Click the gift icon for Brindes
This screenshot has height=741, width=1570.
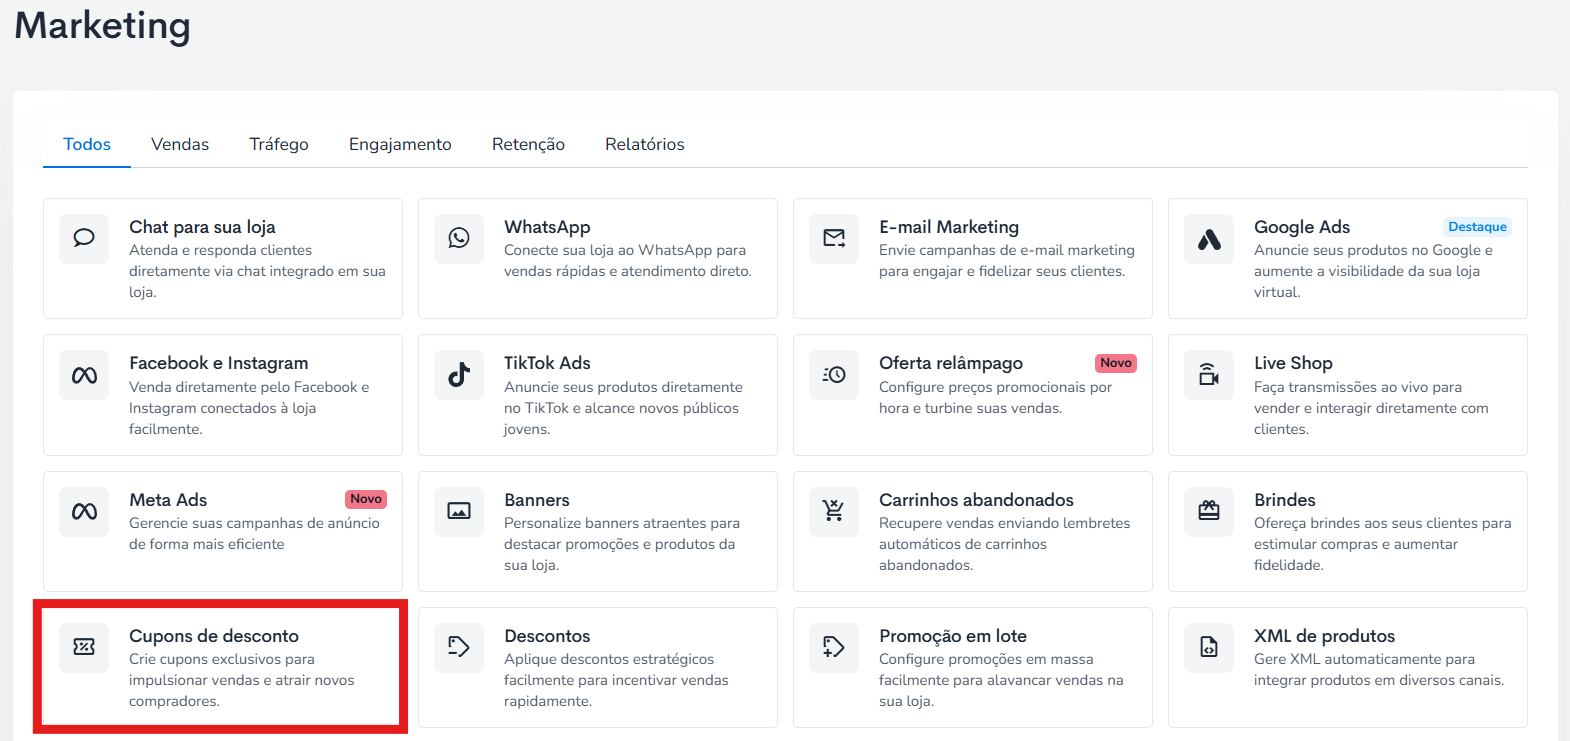point(1209,511)
